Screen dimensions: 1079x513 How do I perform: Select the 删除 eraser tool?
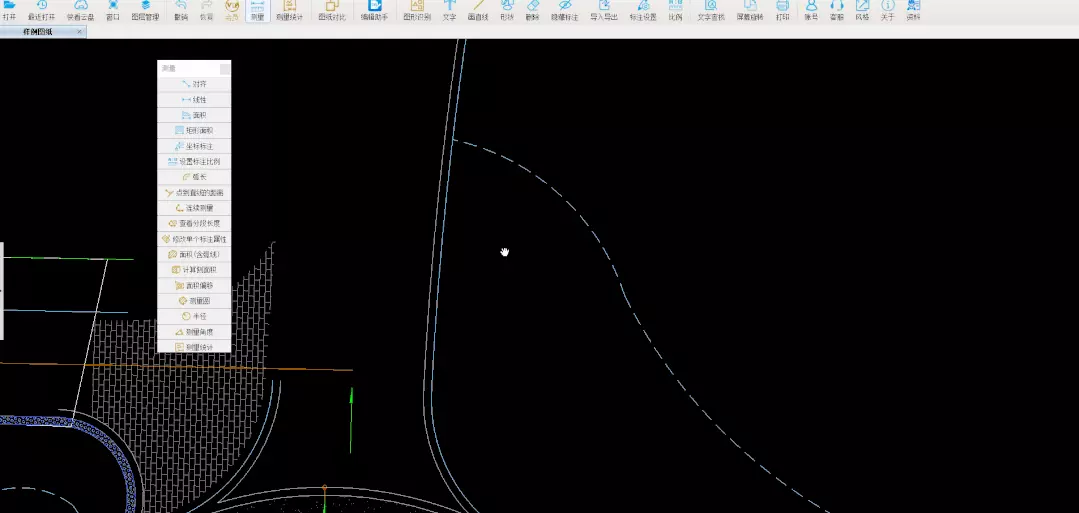pos(532,10)
